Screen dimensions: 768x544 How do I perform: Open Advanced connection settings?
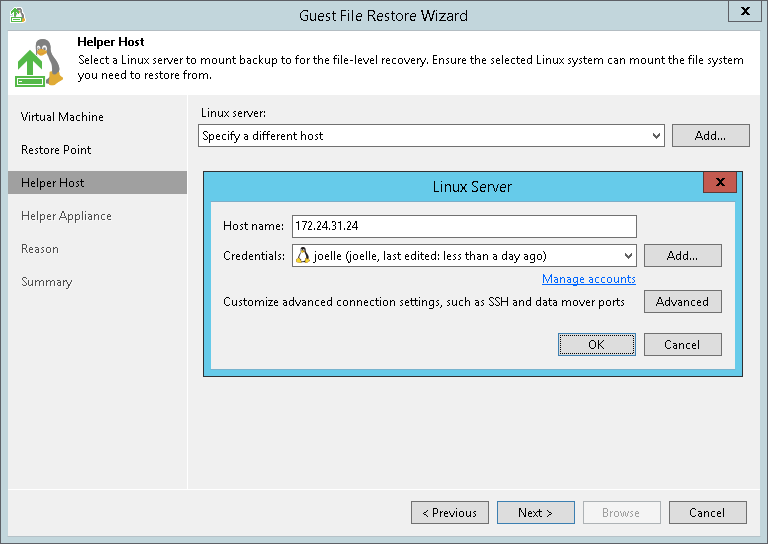pos(682,302)
